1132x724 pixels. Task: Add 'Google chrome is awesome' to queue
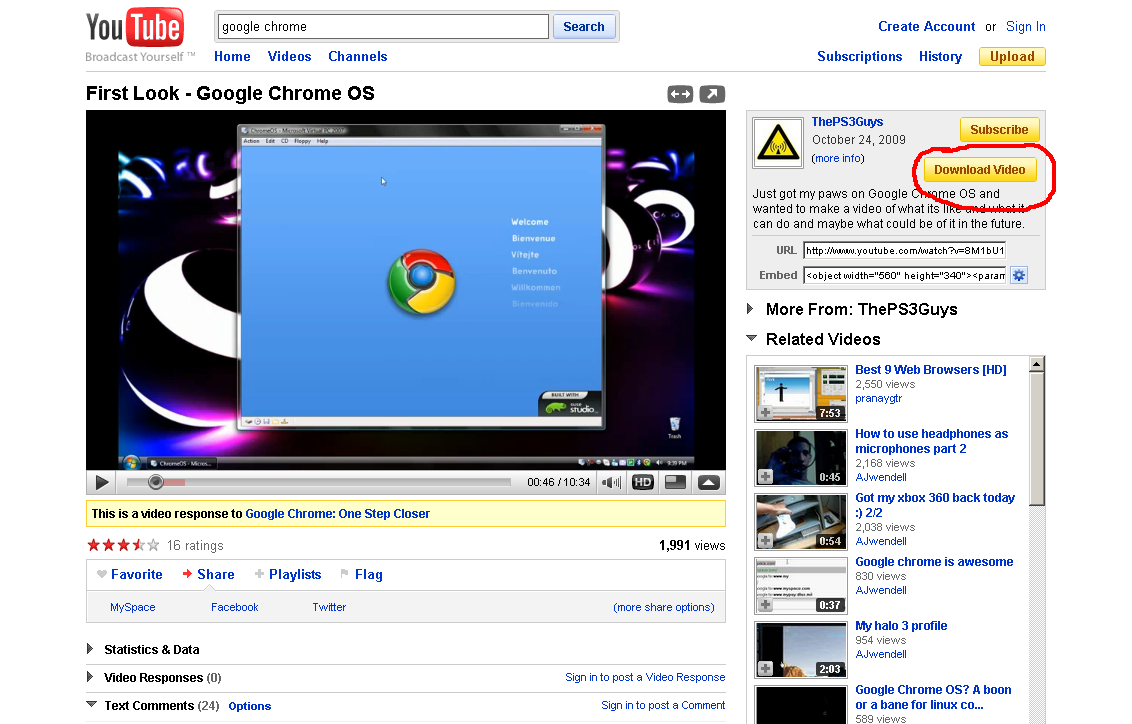coord(765,605)
